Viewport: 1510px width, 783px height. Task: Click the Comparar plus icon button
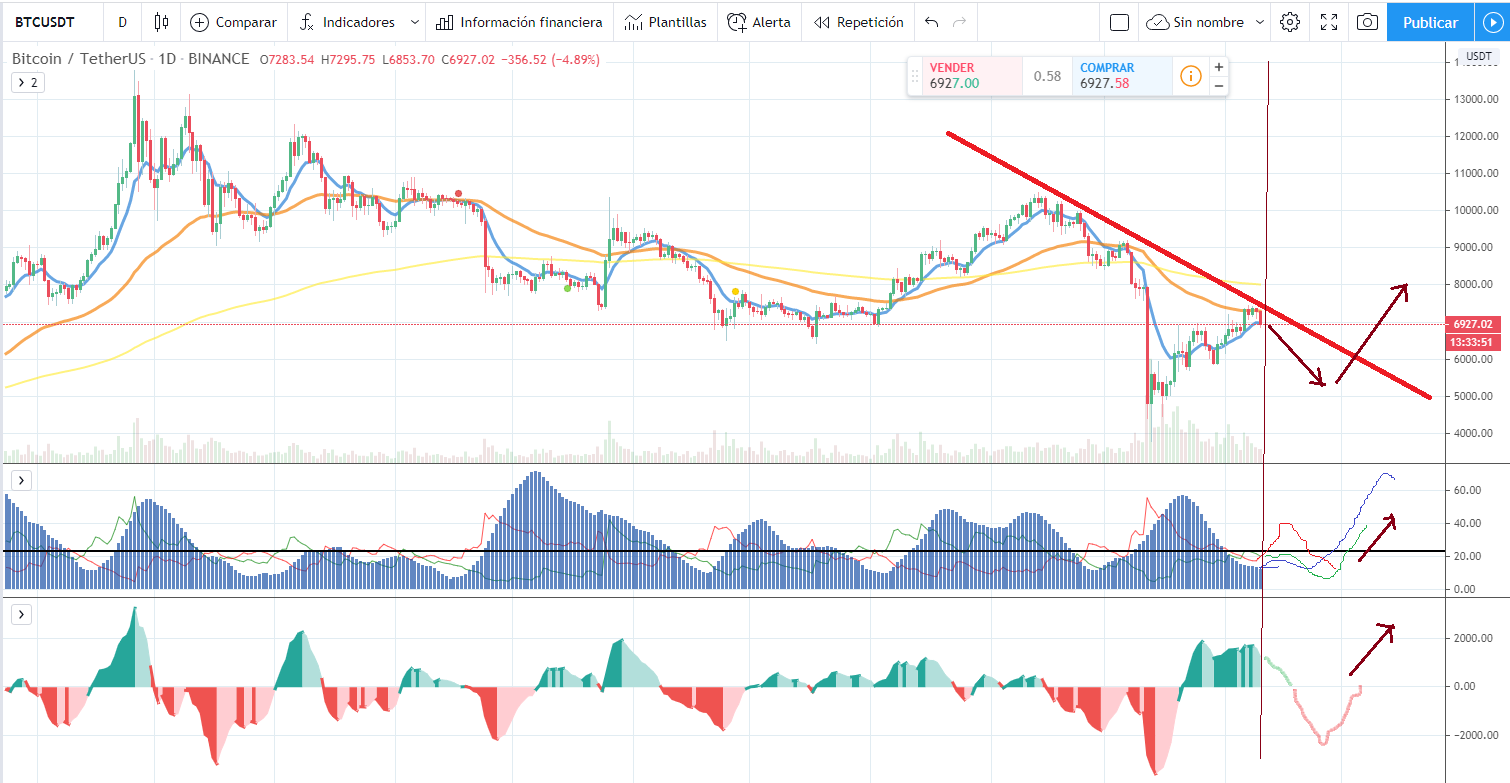tap(233, 22)
